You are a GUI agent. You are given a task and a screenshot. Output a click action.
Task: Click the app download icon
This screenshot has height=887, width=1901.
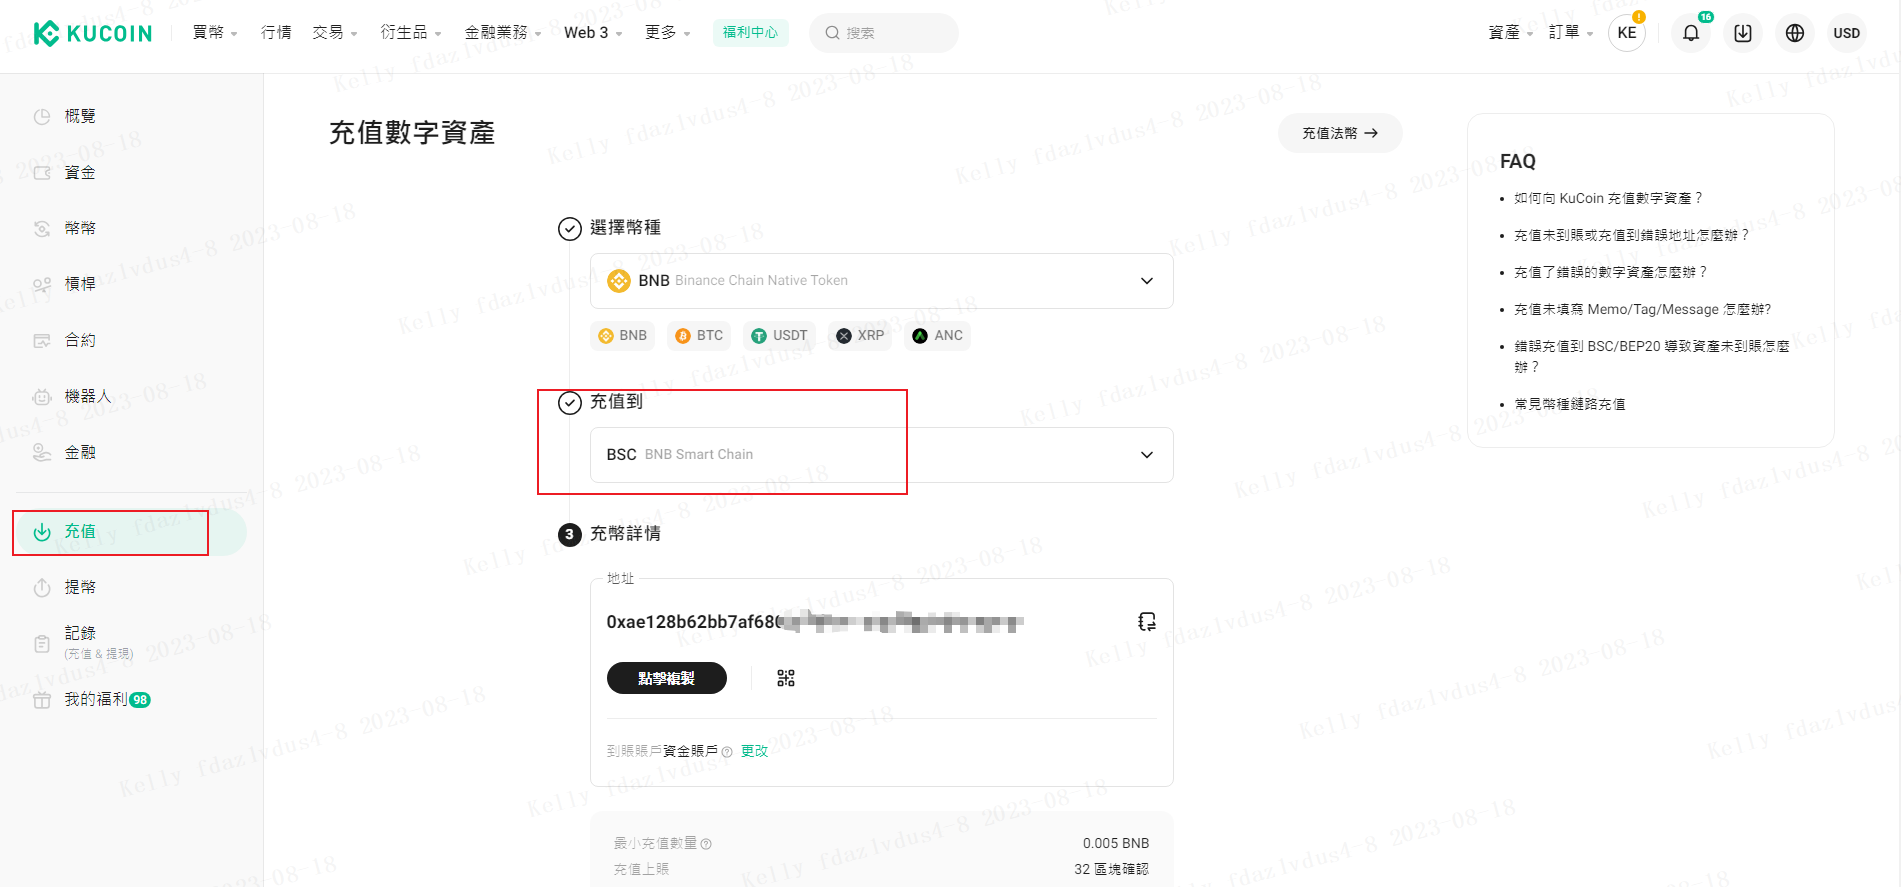coord(1743,33)
